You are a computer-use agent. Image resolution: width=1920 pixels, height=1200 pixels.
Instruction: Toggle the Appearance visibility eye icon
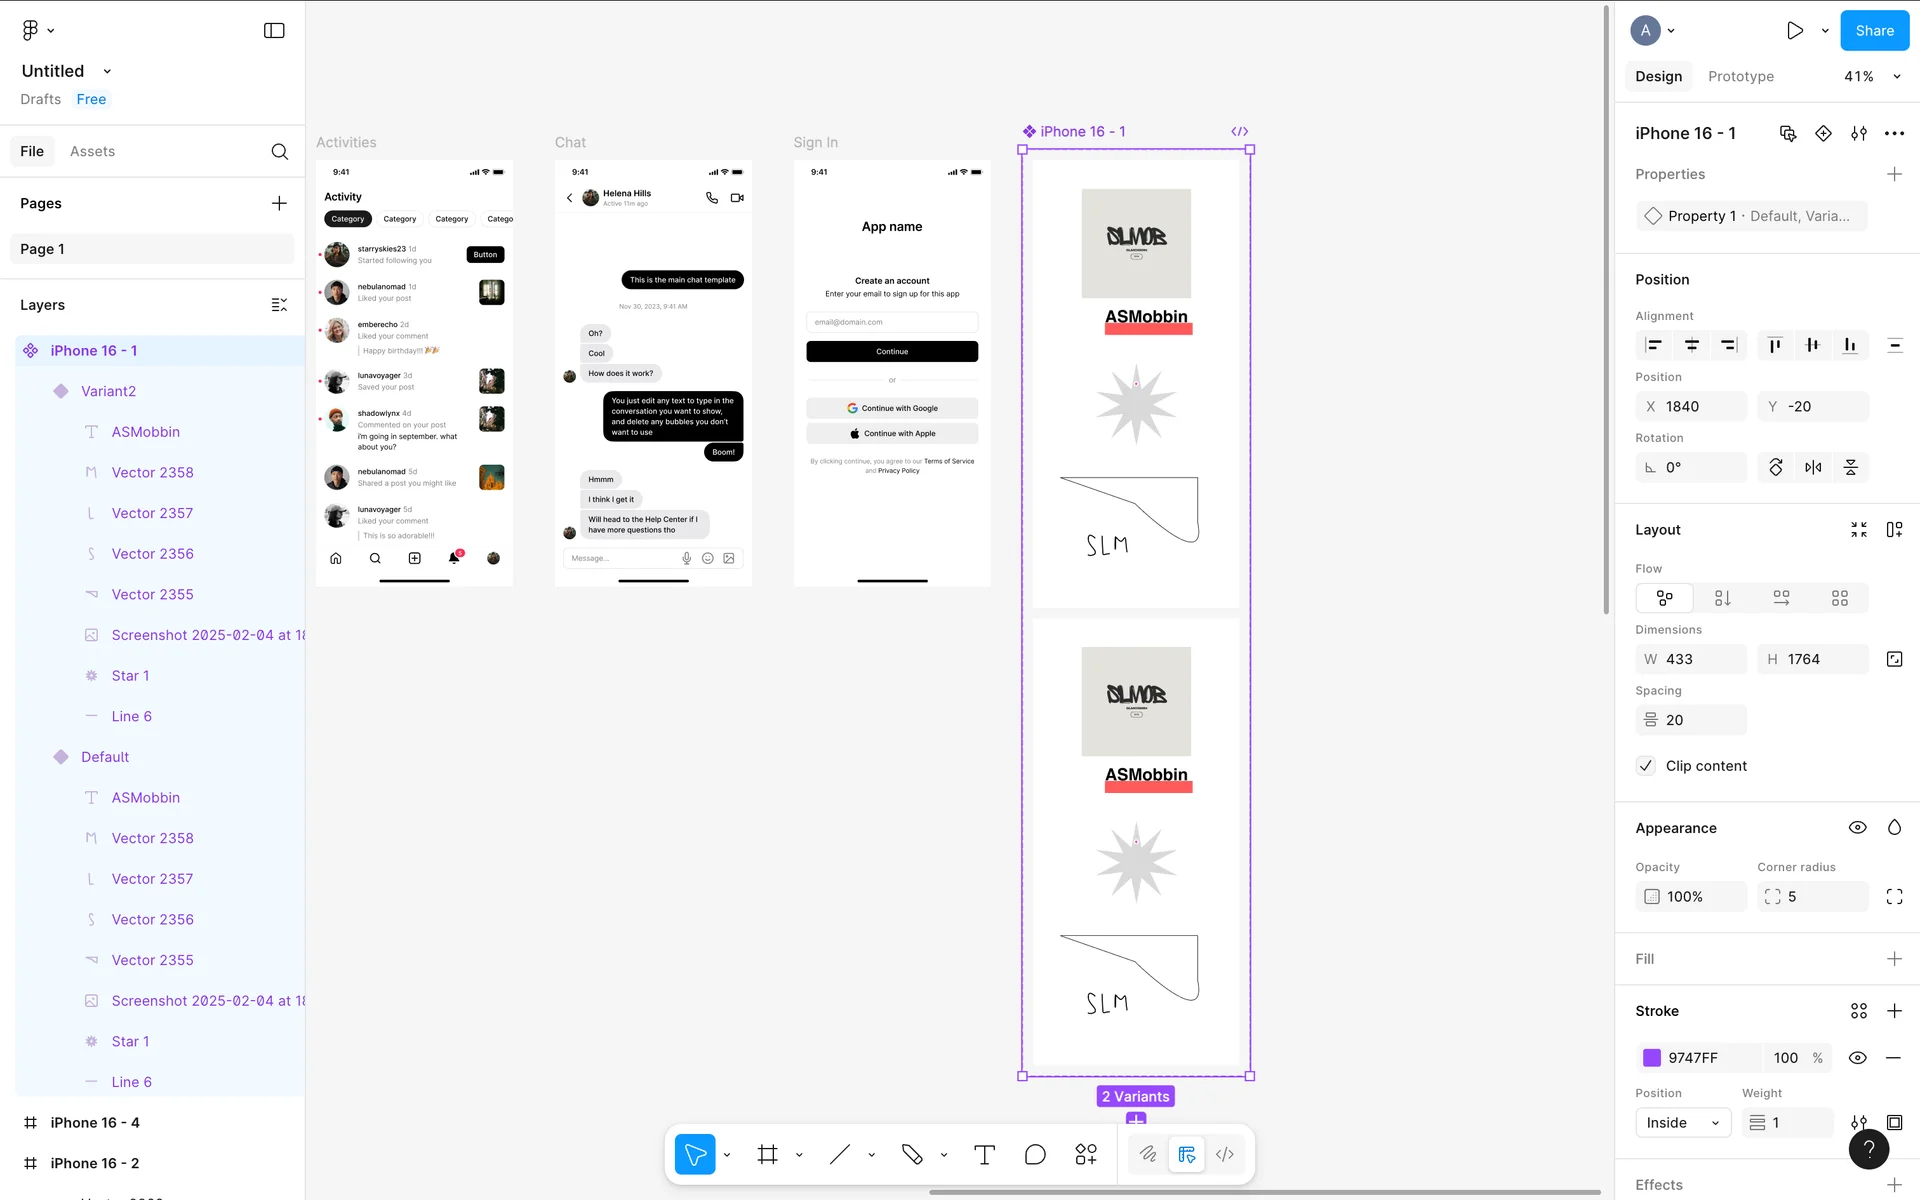(x=1857, y=828)
